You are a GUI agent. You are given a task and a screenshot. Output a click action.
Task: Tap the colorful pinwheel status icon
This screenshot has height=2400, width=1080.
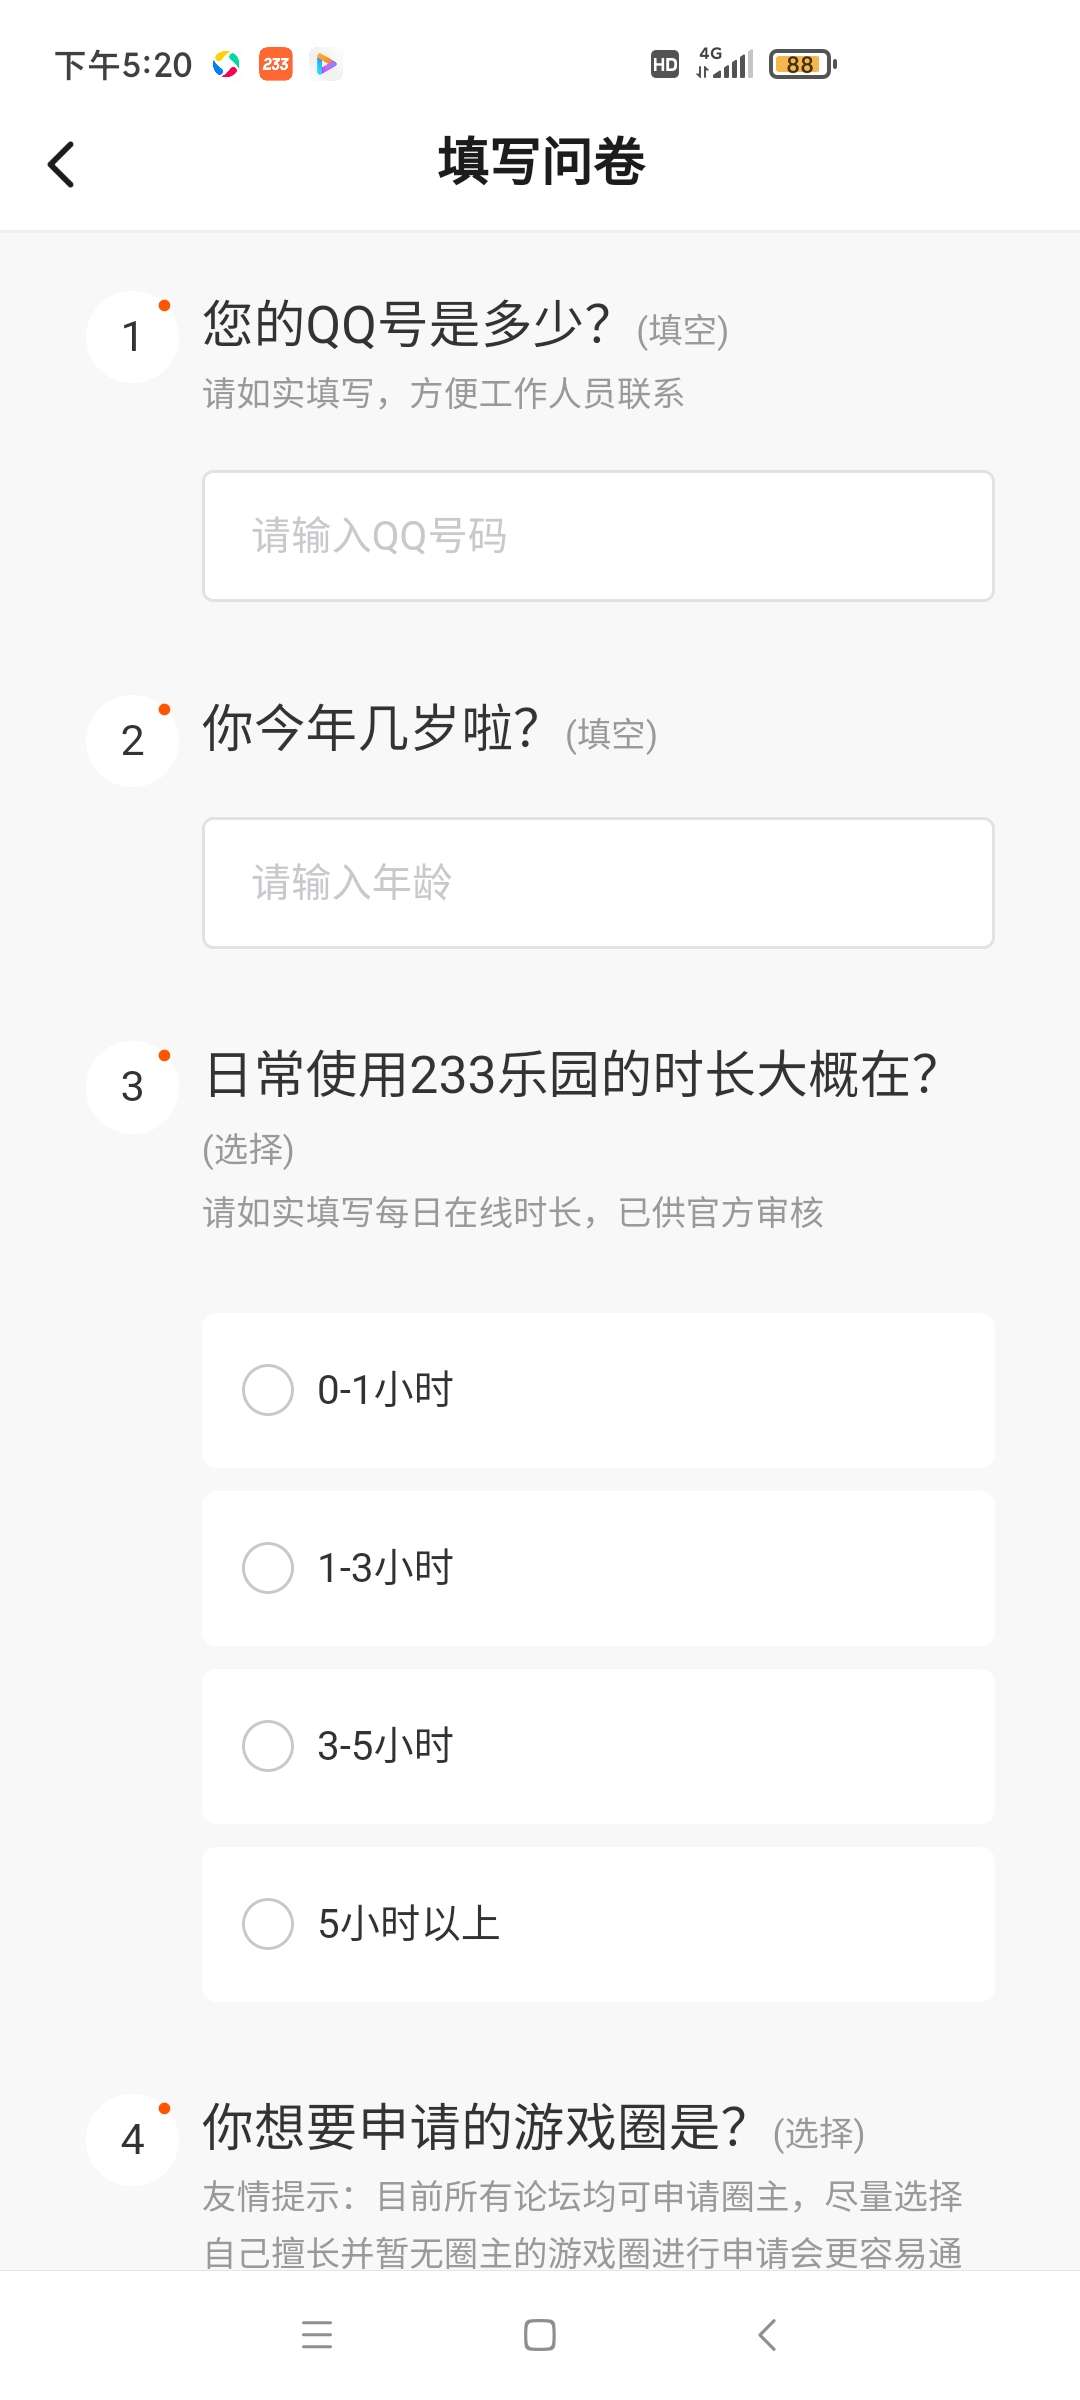(226, 65)
